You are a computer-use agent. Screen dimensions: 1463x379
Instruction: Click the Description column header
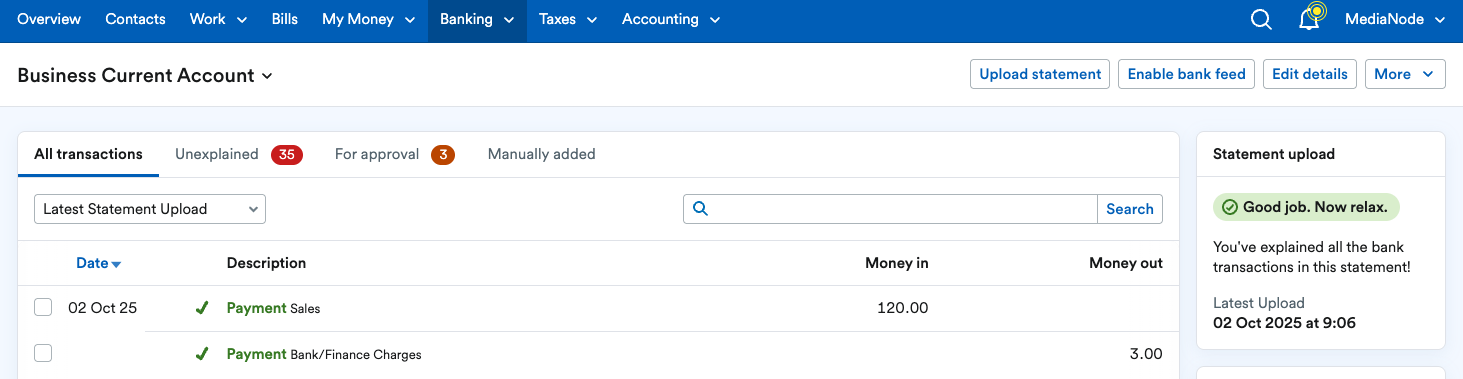point(266,263)
